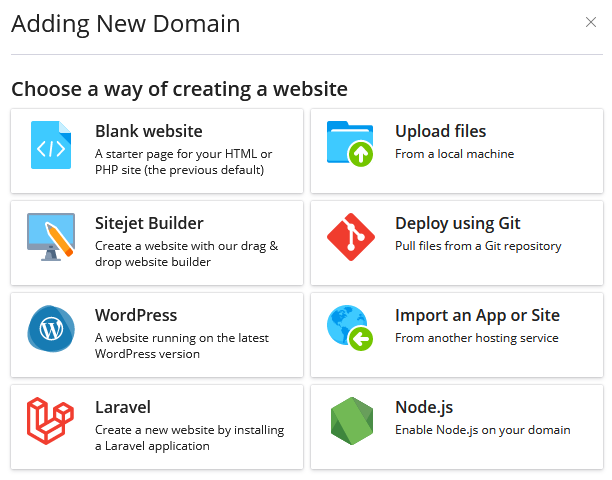612x480 pixels.
Task: Click the red Git logo icon
Action: [350, 237]
